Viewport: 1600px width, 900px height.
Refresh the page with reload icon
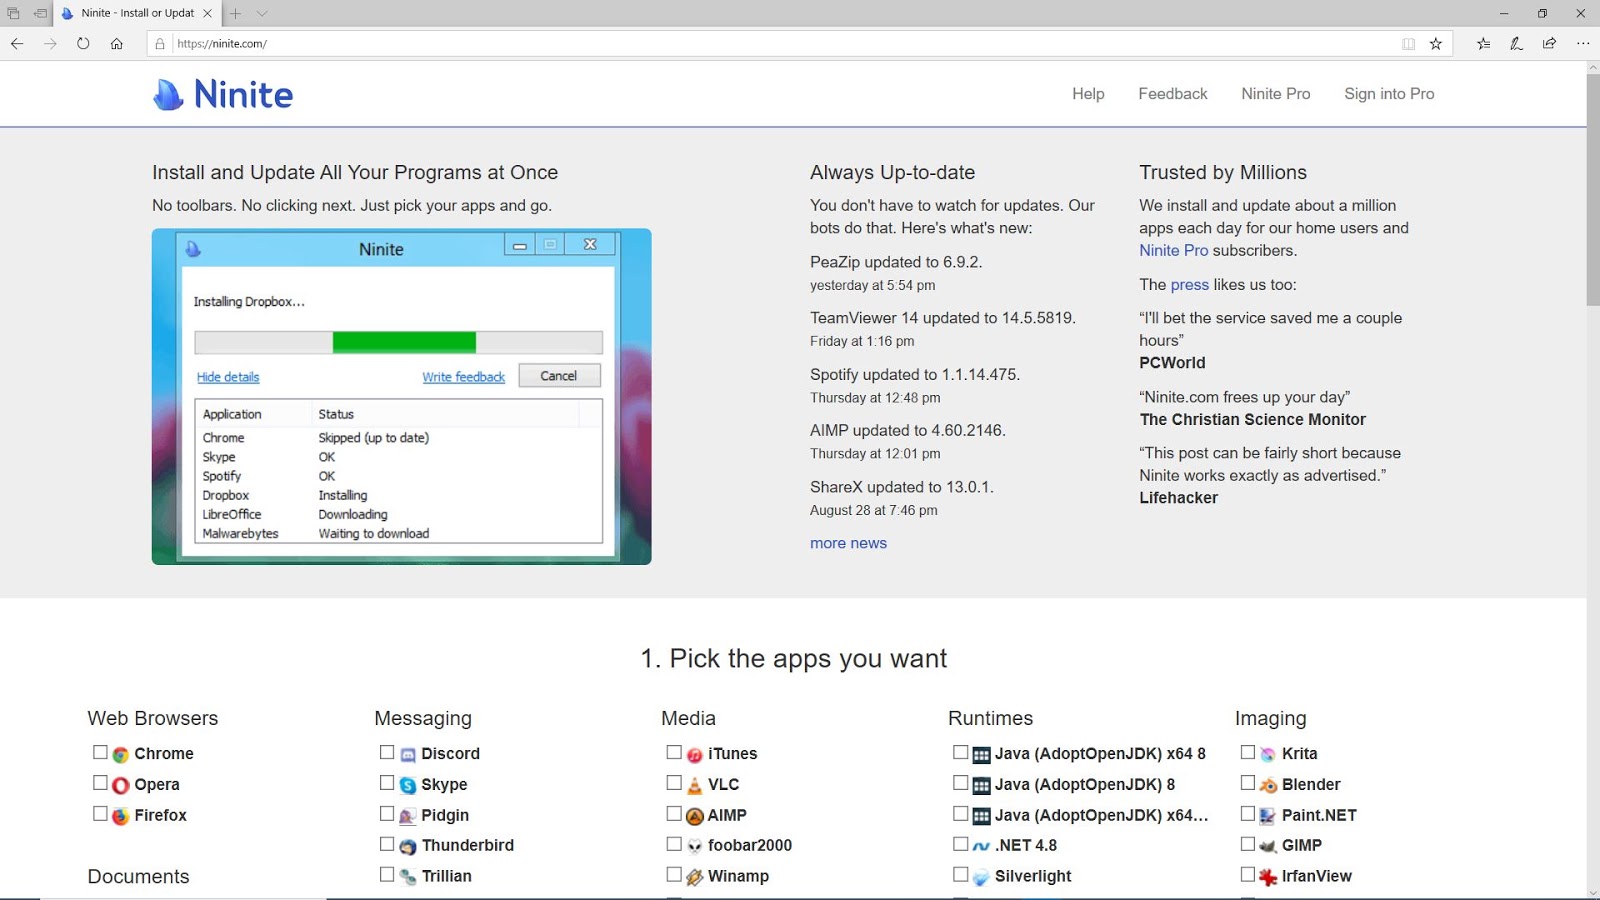point(83,43)
